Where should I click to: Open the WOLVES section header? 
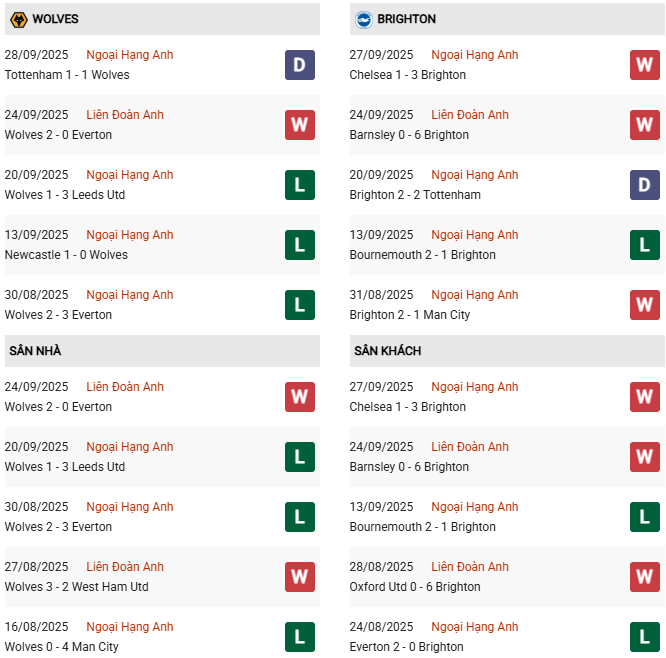pos(56,19)
